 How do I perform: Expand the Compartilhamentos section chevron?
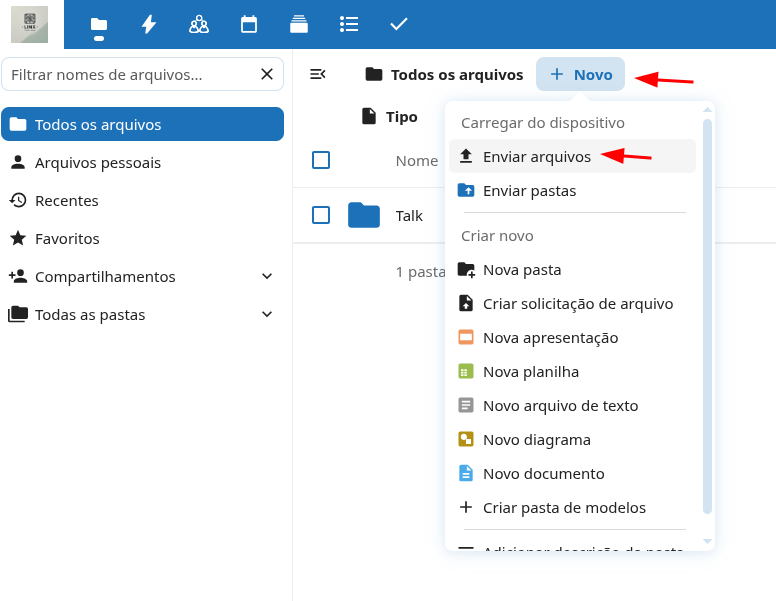(x=267, y=276)
